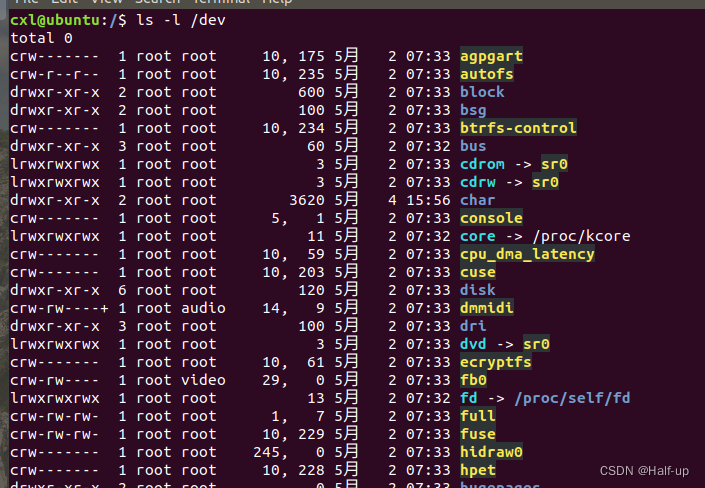The height and width of the screenshot is (488, 705).
Task: Click link count 6 on disk row
Action: point(122,290)
